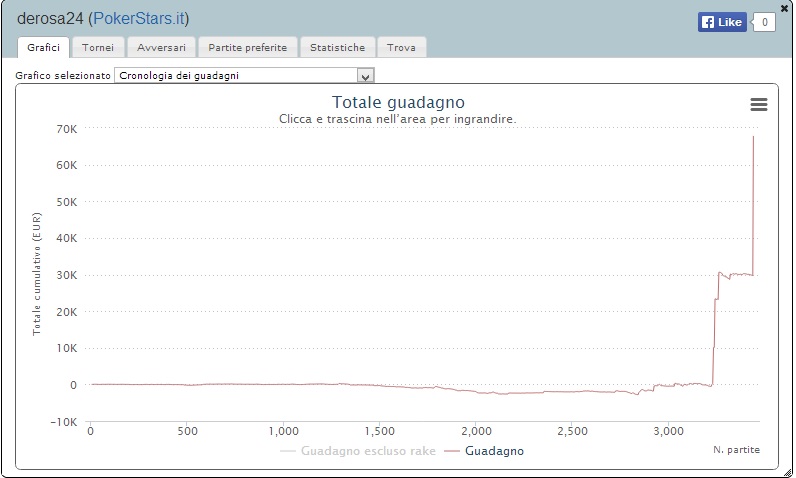Switch to the Grafici tab
This screenshot has width=796, height=478.
pos(43,48)
